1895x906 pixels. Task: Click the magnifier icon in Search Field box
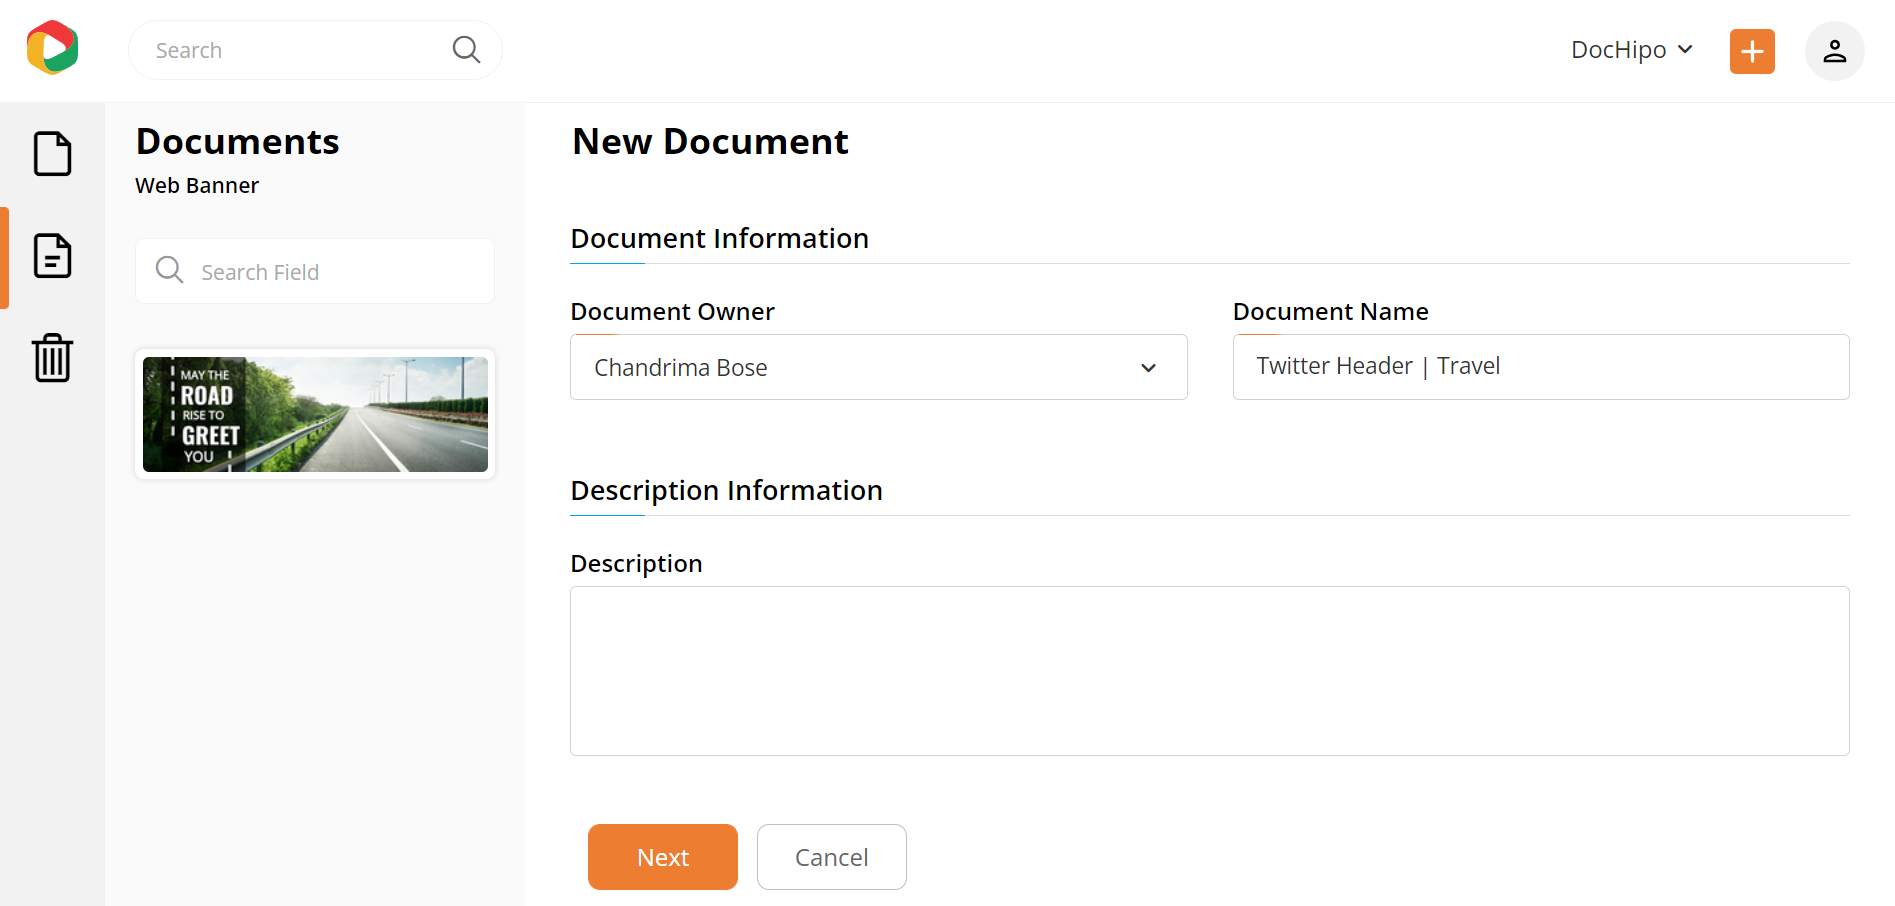point(170,270)
